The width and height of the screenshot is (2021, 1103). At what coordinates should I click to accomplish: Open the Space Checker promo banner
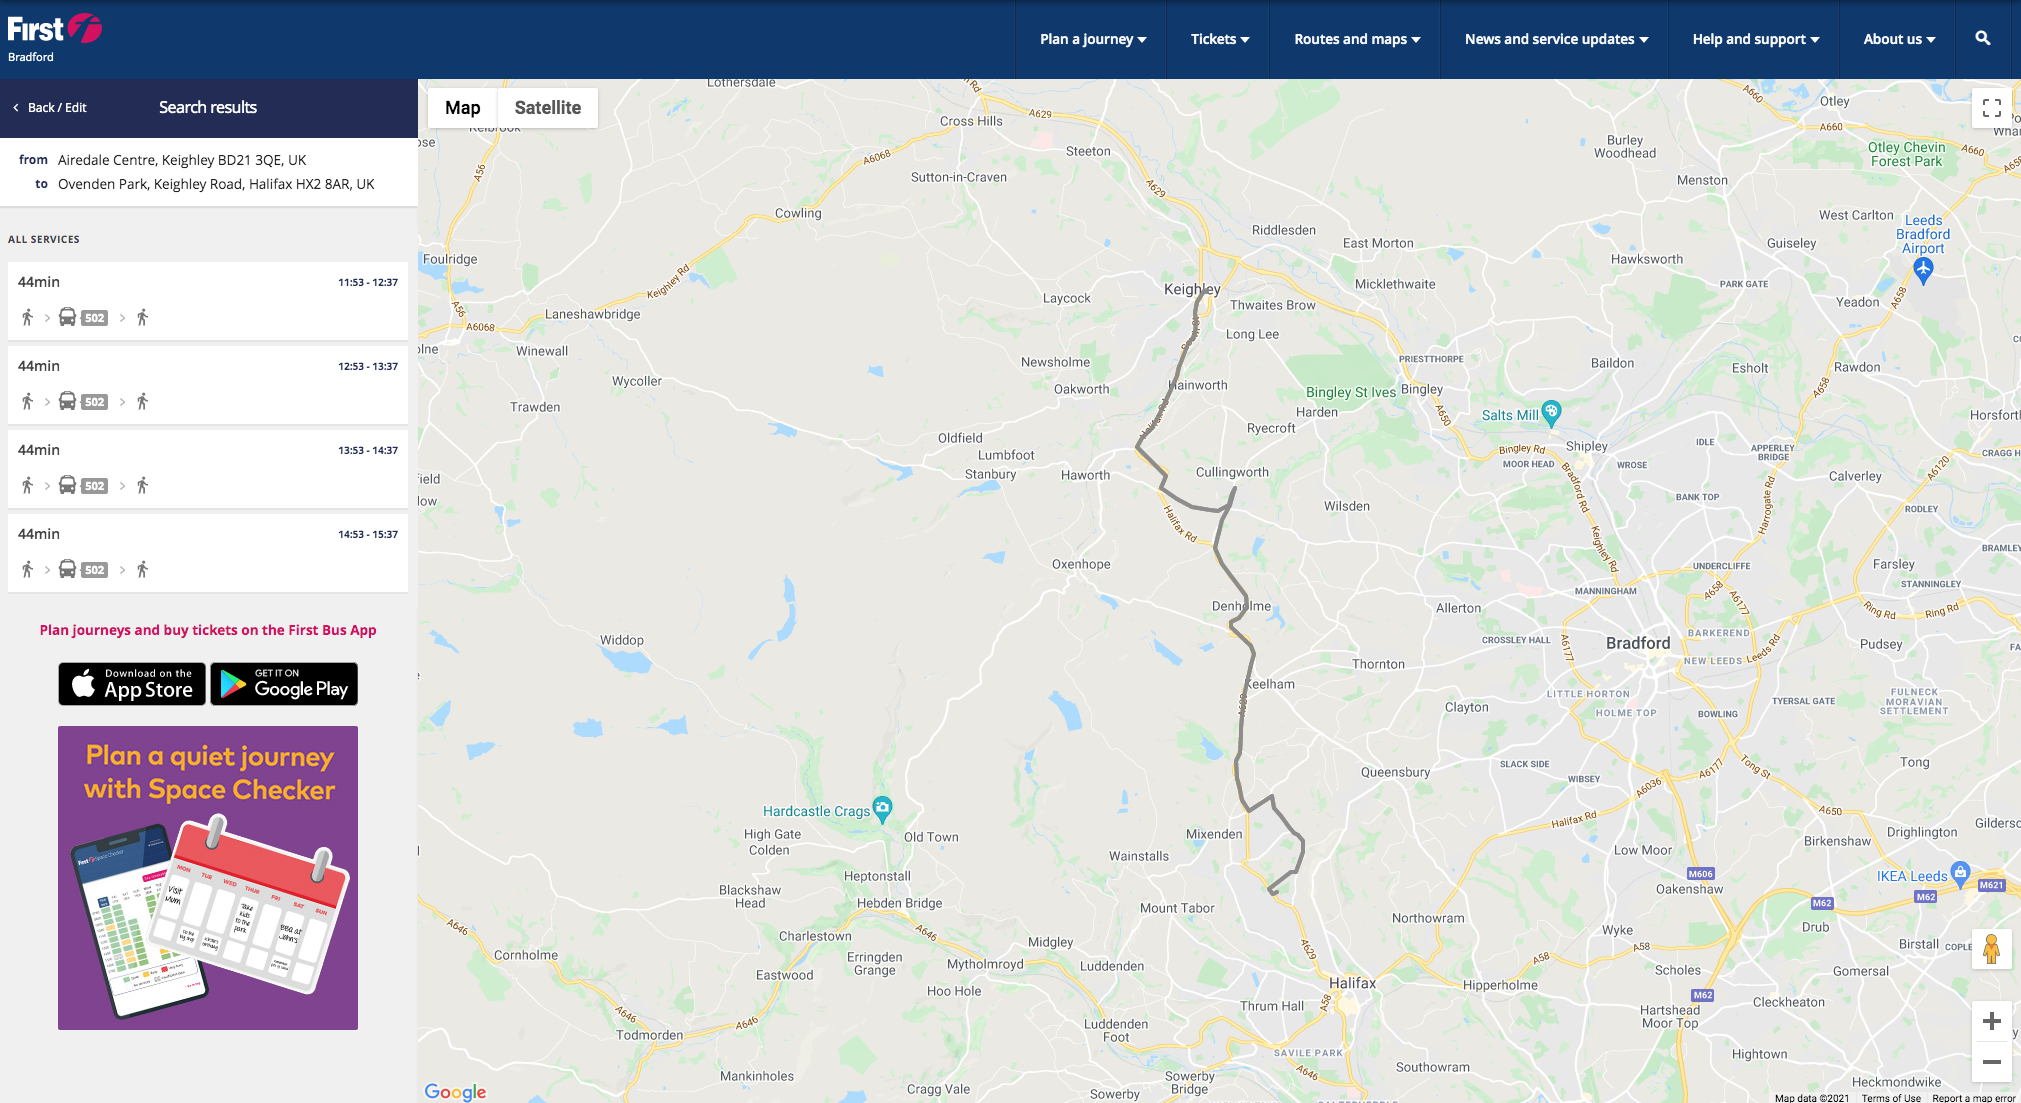coord(208,878)
